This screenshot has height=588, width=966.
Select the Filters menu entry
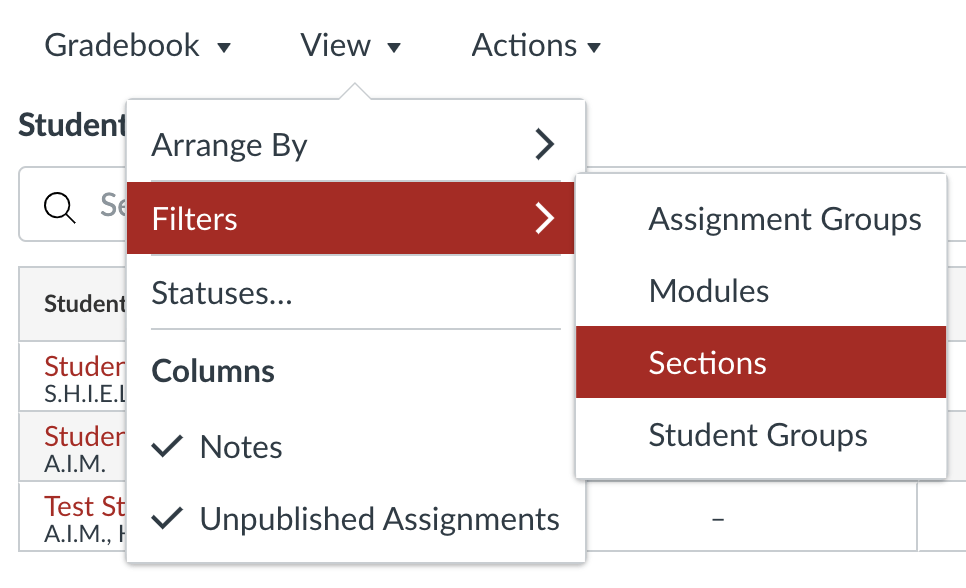pos(195,219)
